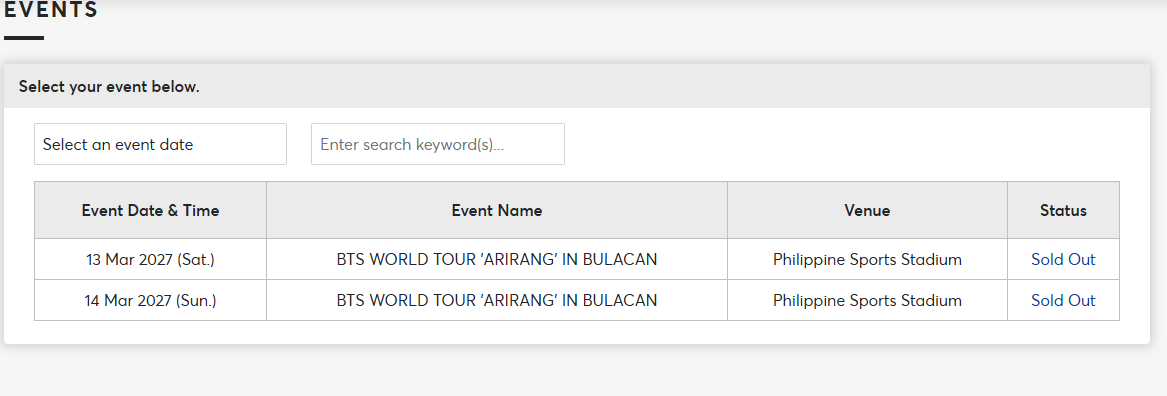Open the Select an event date dropdown

pyautogui.click(x=160, y=144)
